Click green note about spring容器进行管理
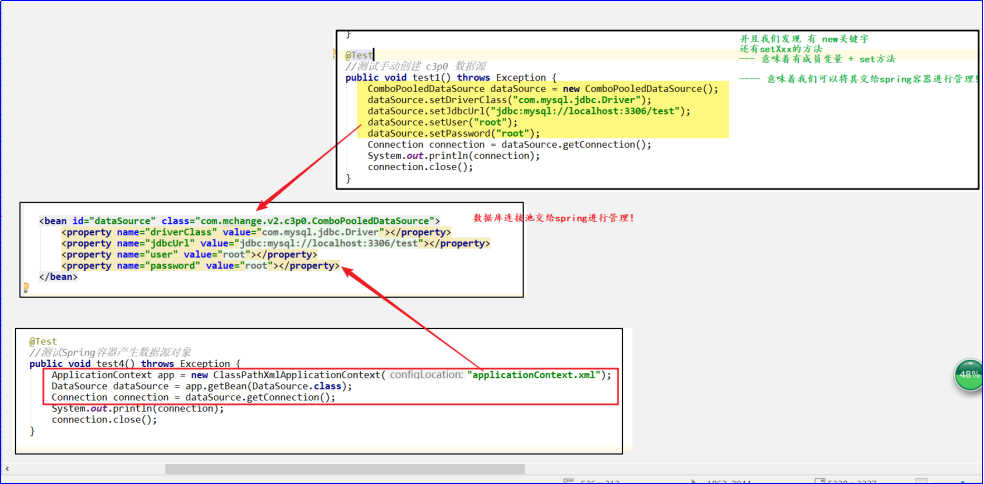The width and height of the screenshot is (984, 484). (x=859, y=79)
